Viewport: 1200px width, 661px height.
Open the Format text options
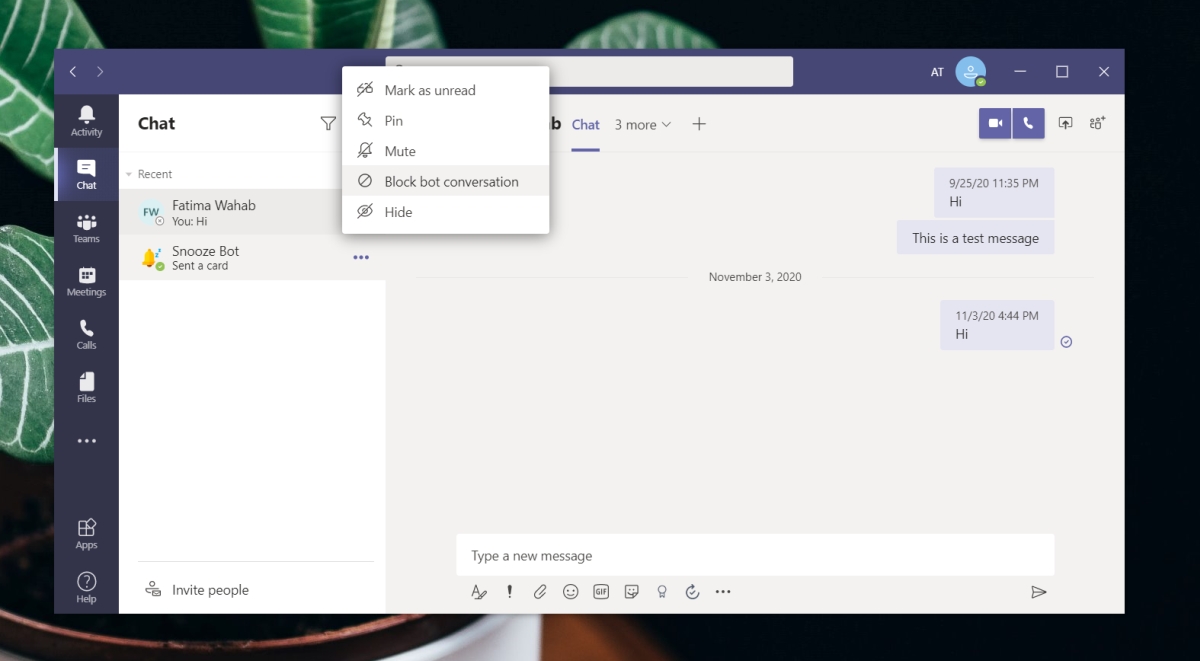pyautogui.click(x=479, y=592)
